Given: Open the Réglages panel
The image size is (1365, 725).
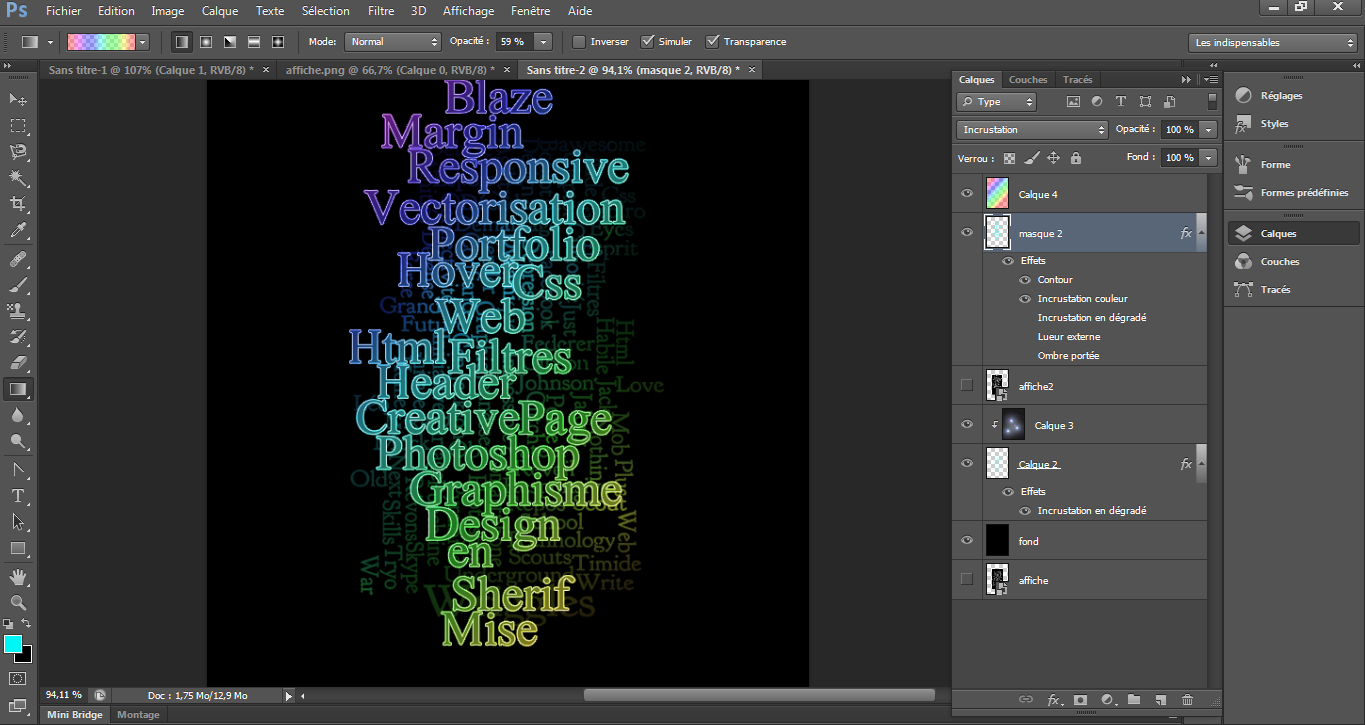Looking at the screenshot, I should pos(1281,96).
